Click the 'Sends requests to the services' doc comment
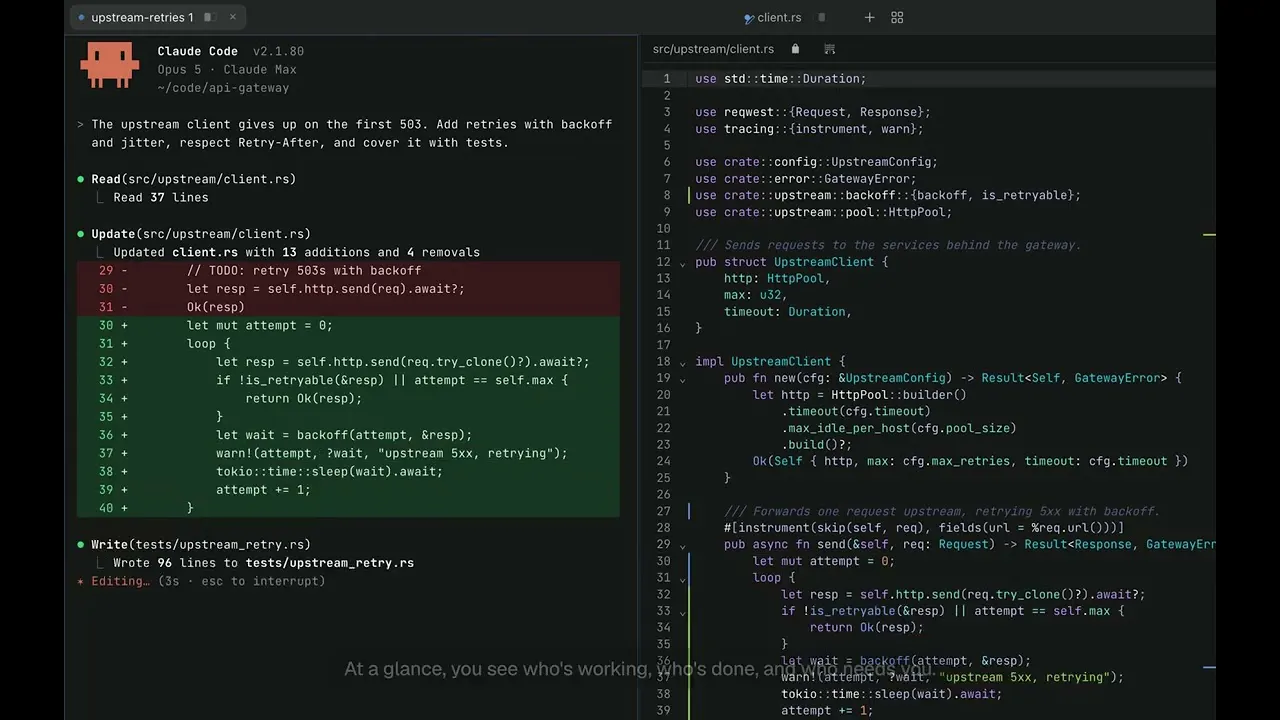This screenshot has height=720, width=1280. click(903, 245)
